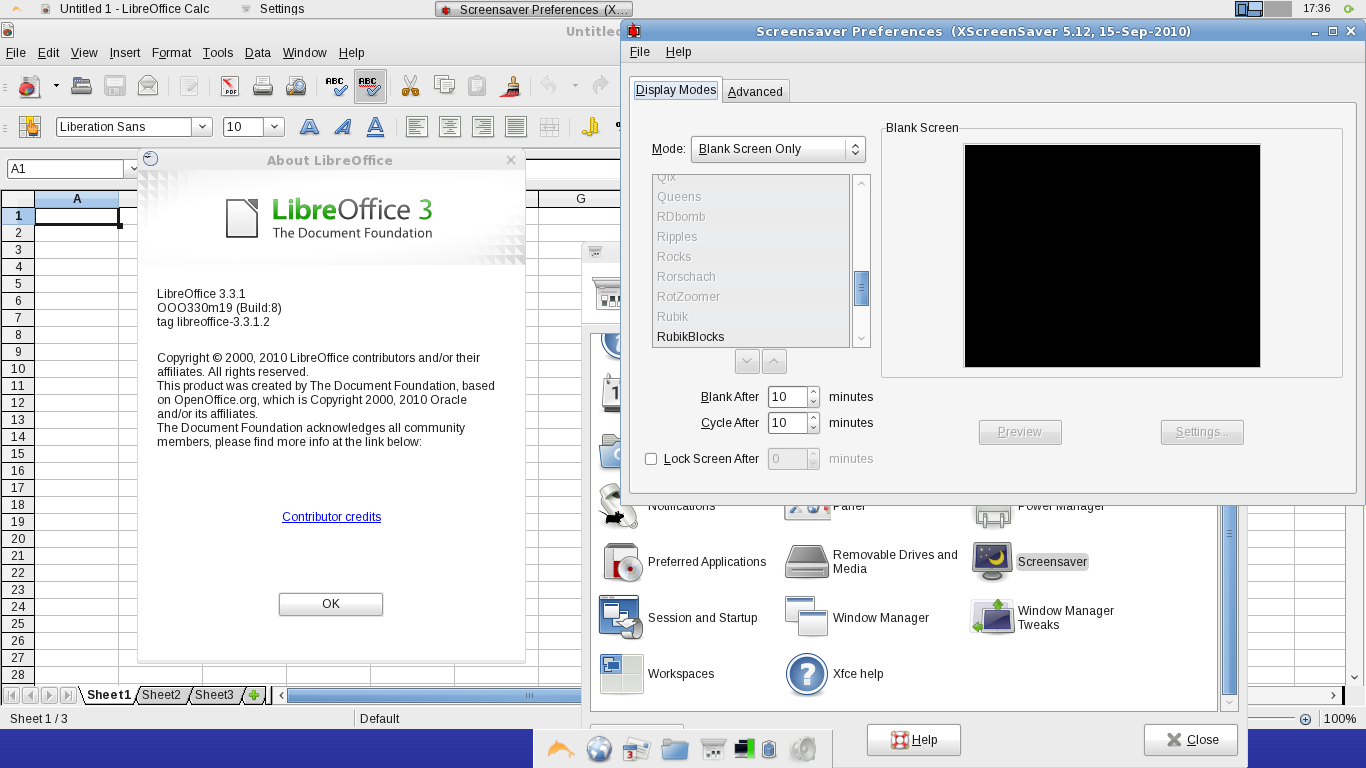The width and height of the screenshot is (1366, 768).
Task: Apply underline formatting in Calc
Action: [x=375, y=127]
